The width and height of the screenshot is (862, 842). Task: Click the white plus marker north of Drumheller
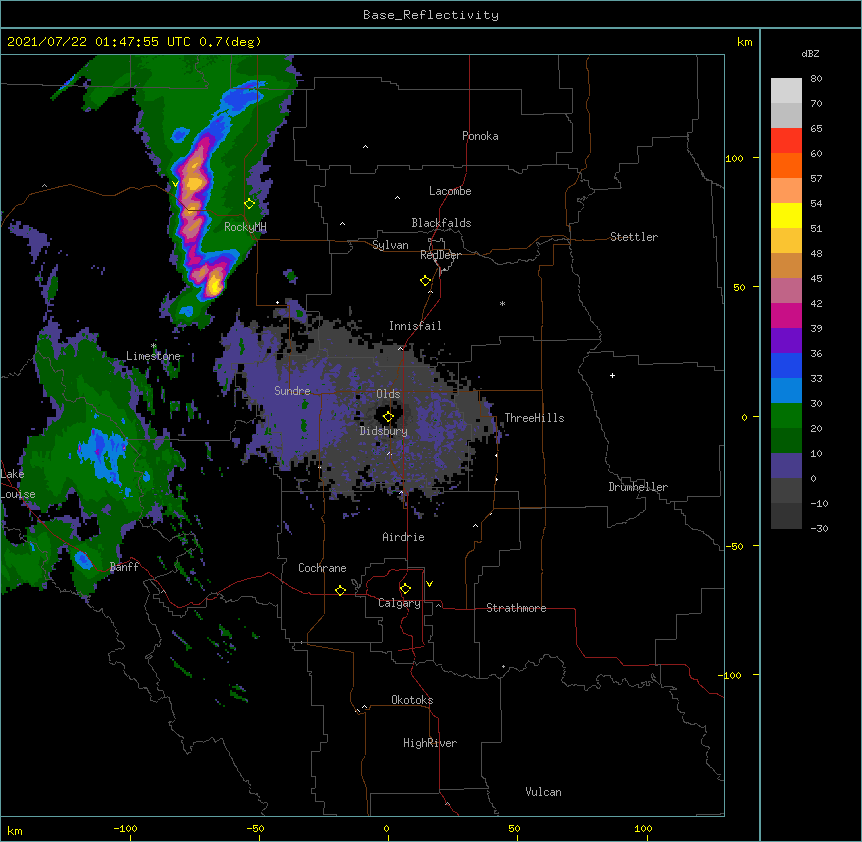(612, 375)
